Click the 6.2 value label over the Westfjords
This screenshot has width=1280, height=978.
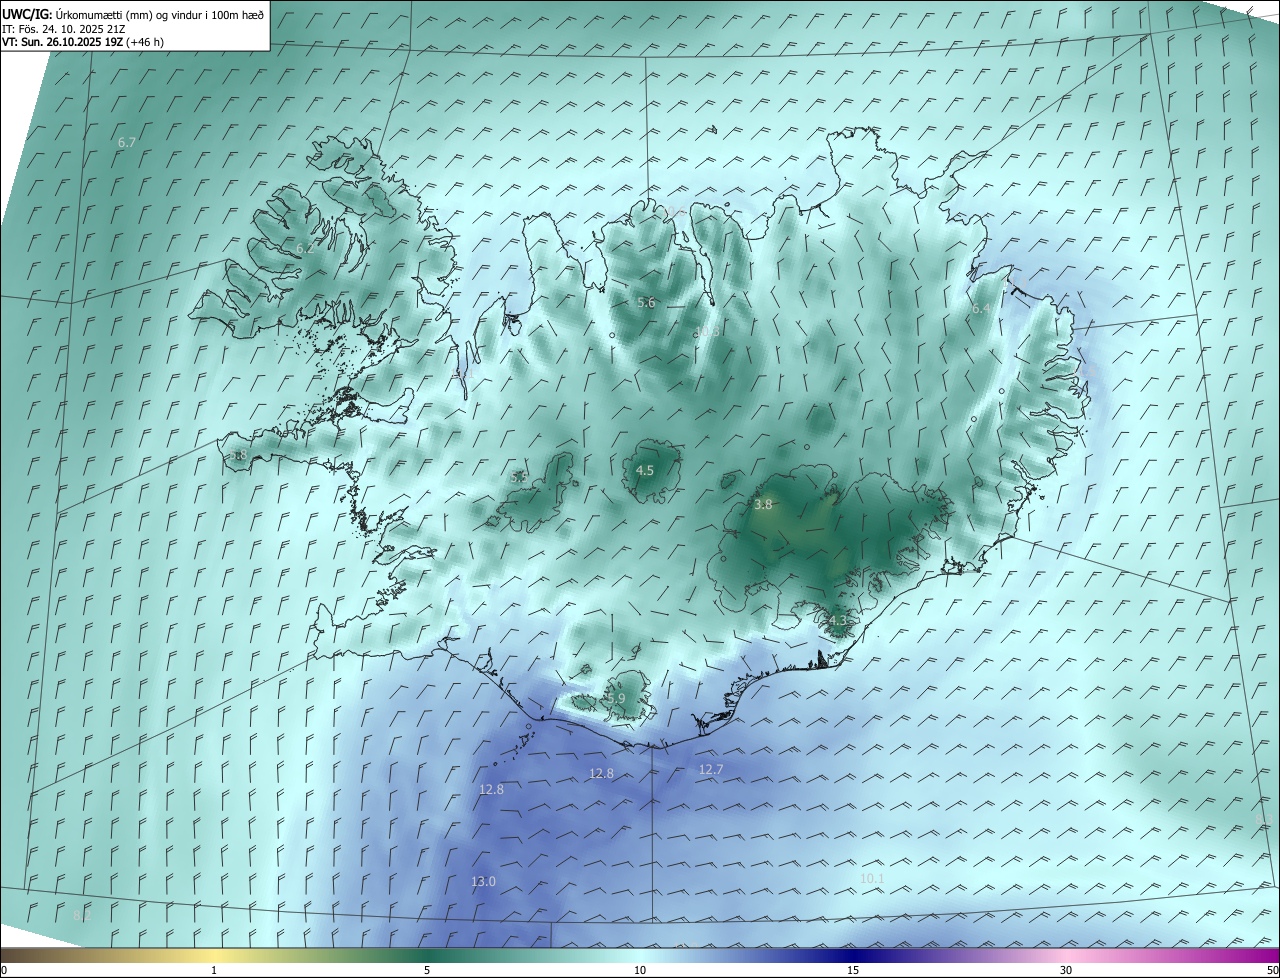(x=304, y=248)
